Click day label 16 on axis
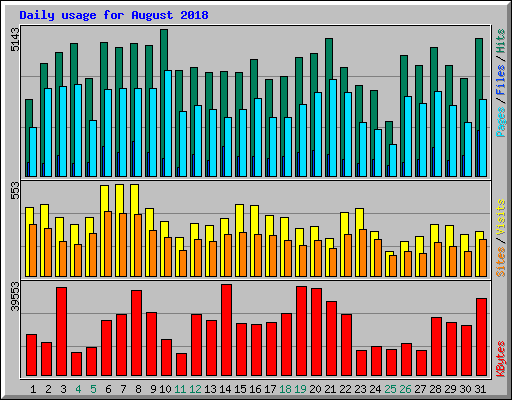The width and height of the screenshot is (512, 400). [x=255, y=389]
